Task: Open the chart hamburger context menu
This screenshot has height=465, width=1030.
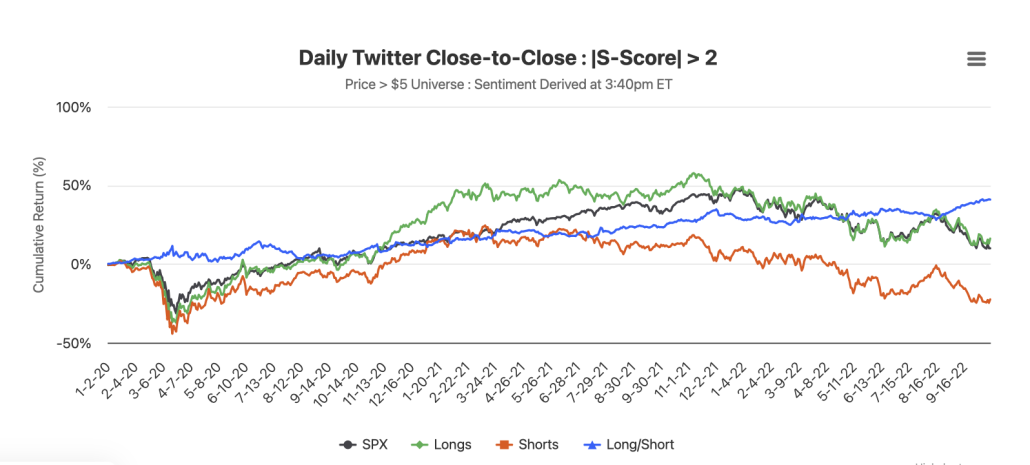Action: (x=976, y=59)
